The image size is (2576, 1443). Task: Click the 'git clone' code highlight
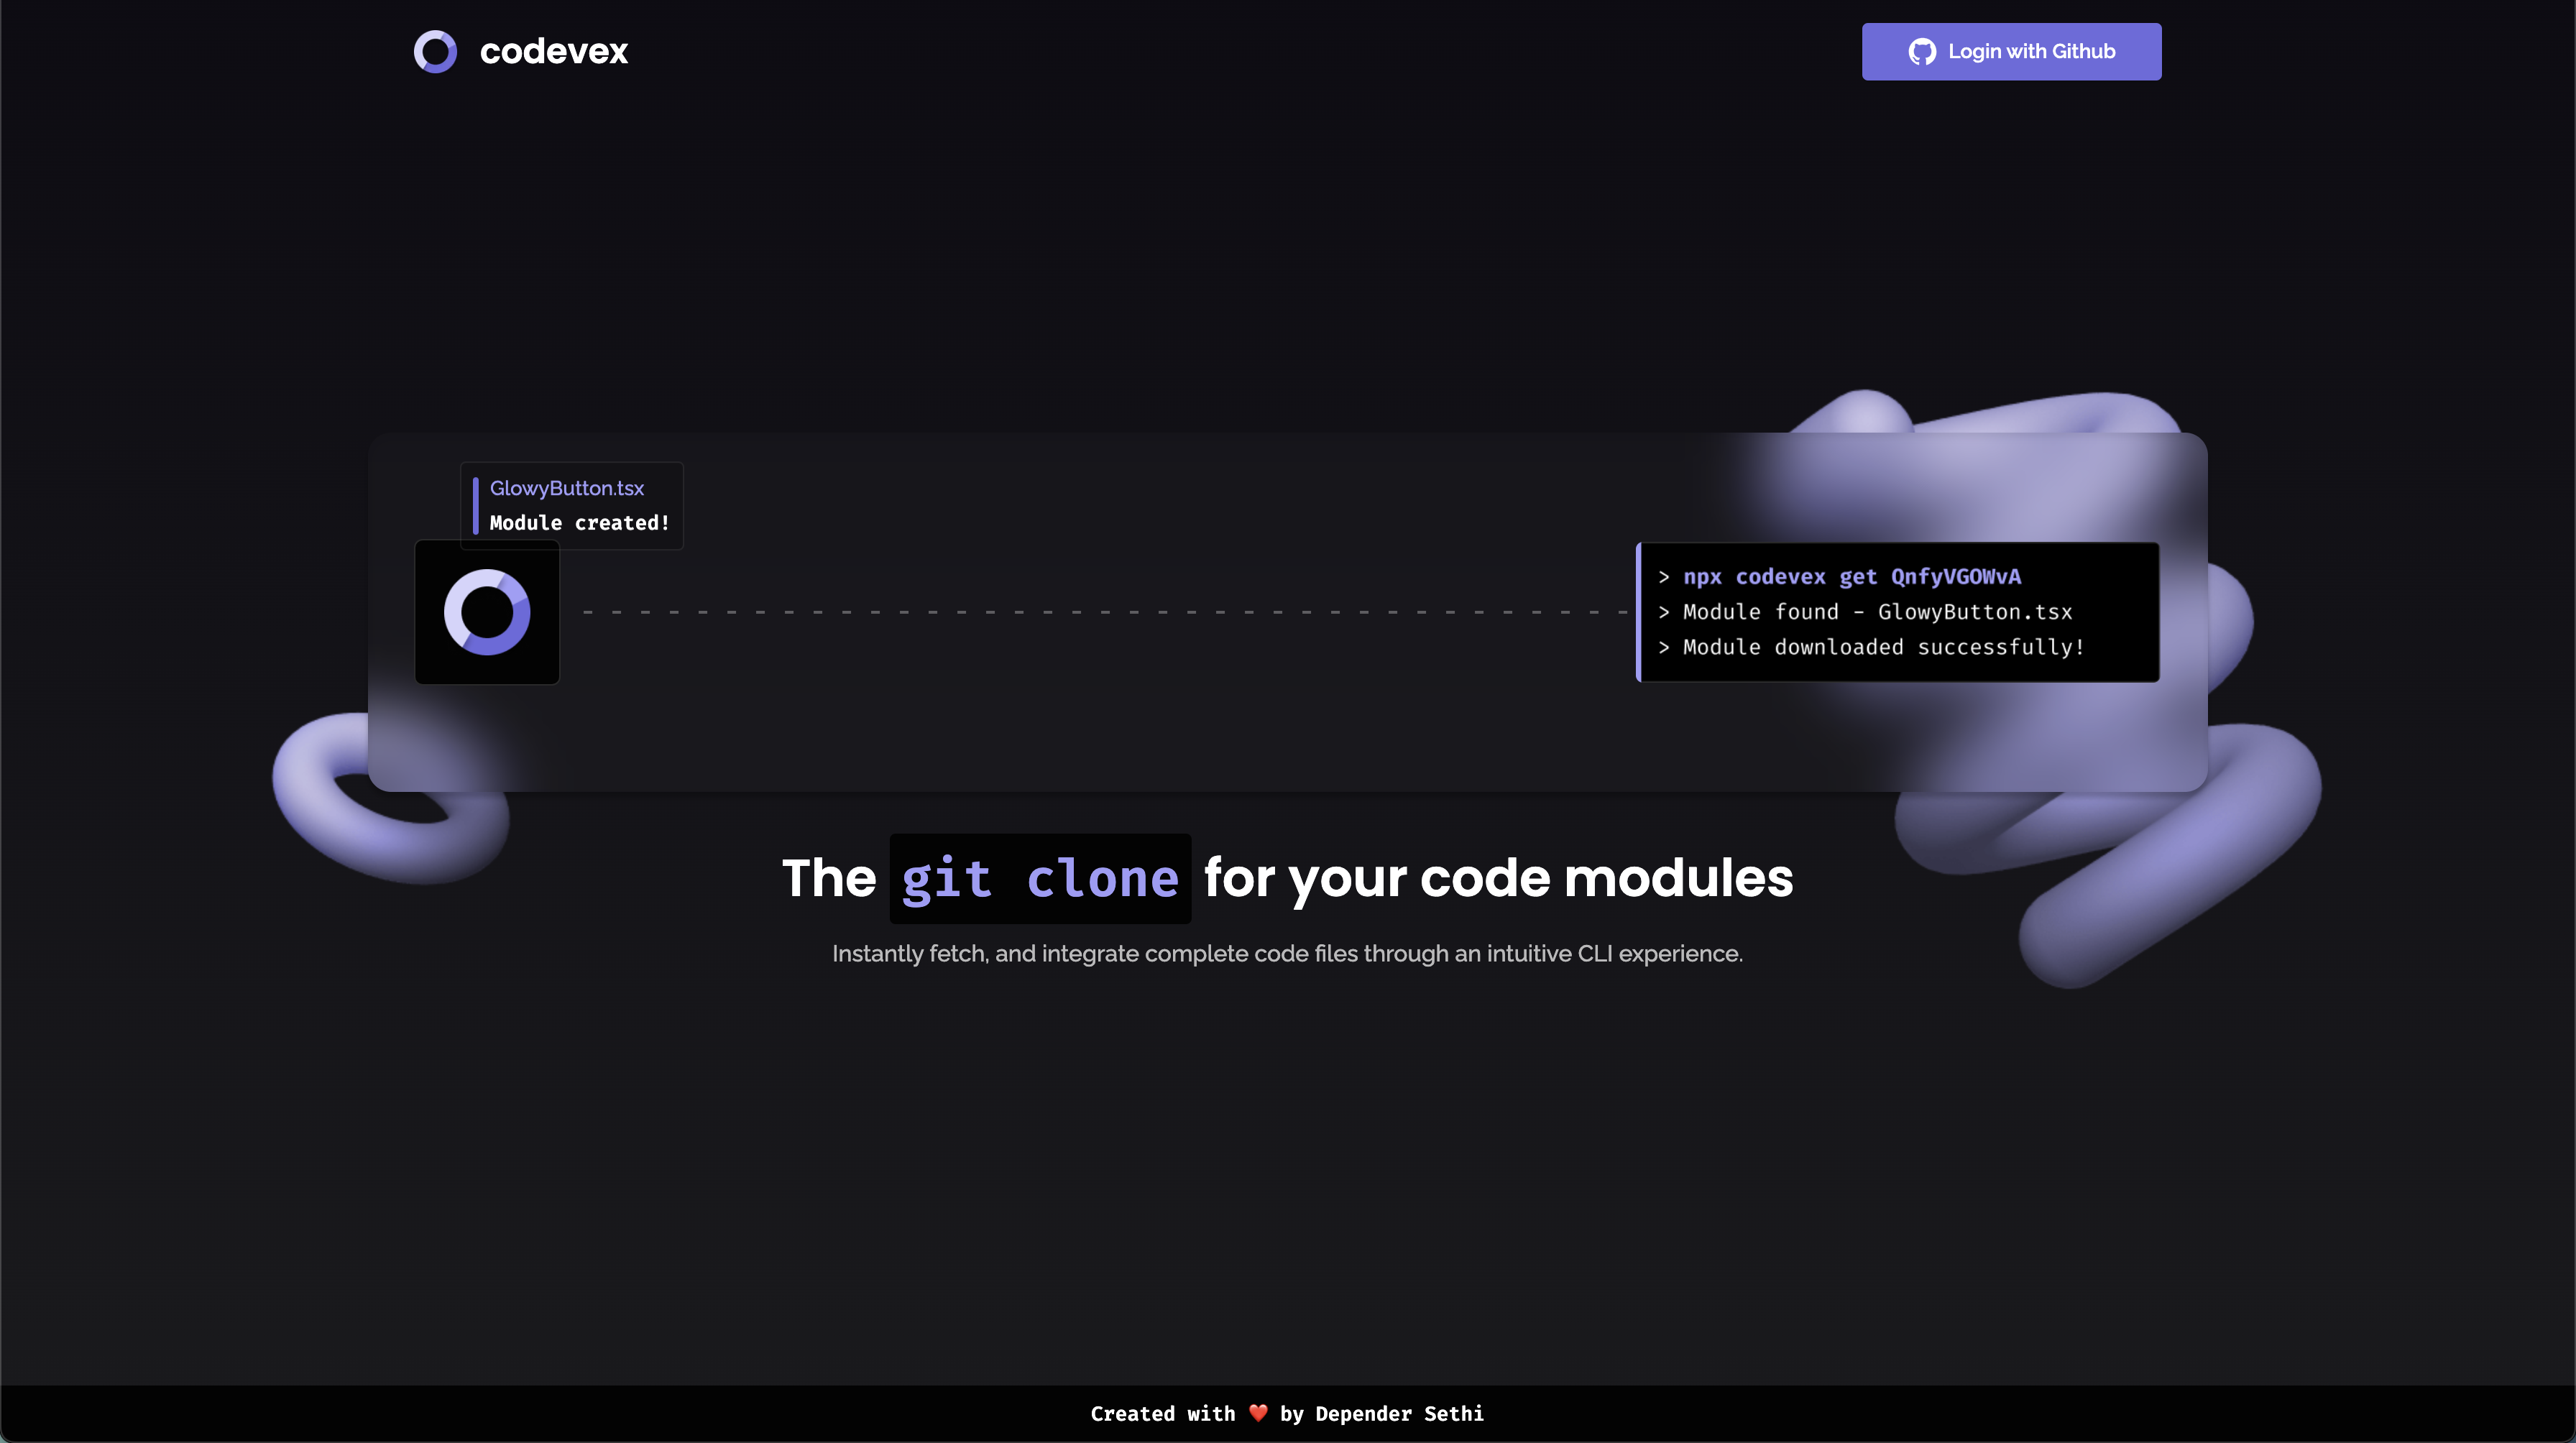coord(1040,878)
